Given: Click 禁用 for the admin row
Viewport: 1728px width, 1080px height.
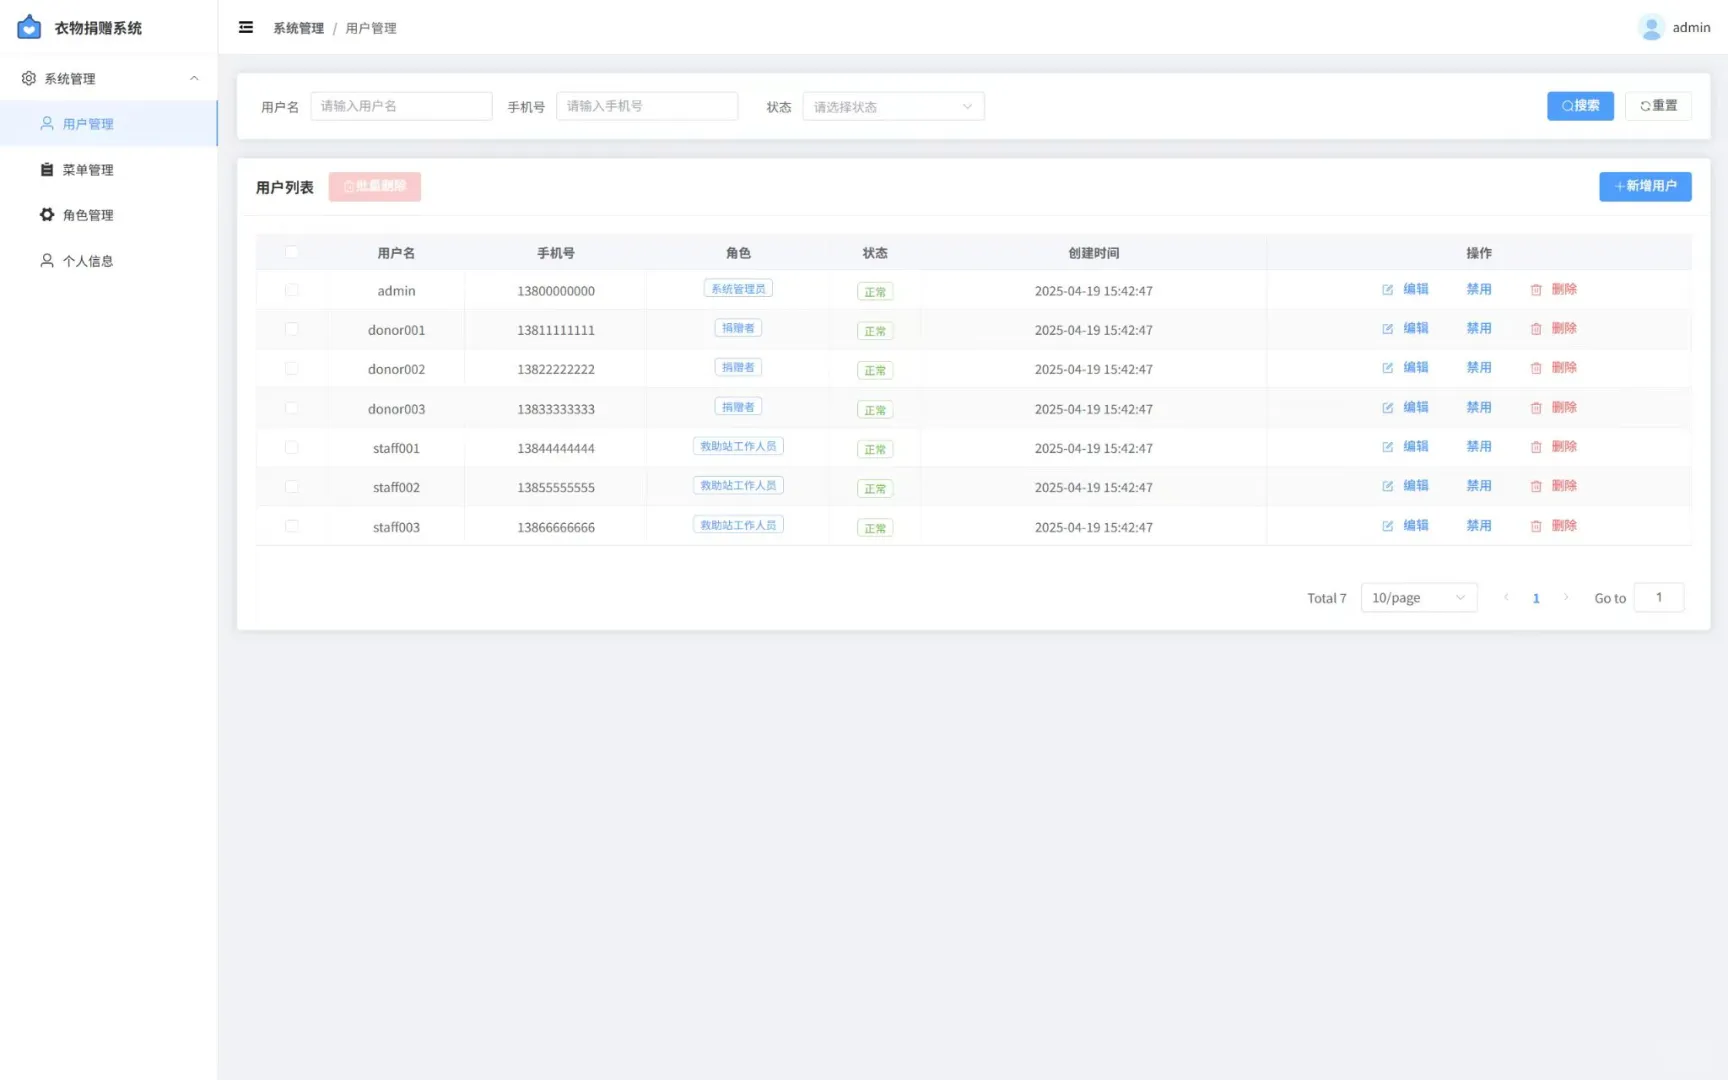Looking at the screenshot, I should tap(1479, 289).
